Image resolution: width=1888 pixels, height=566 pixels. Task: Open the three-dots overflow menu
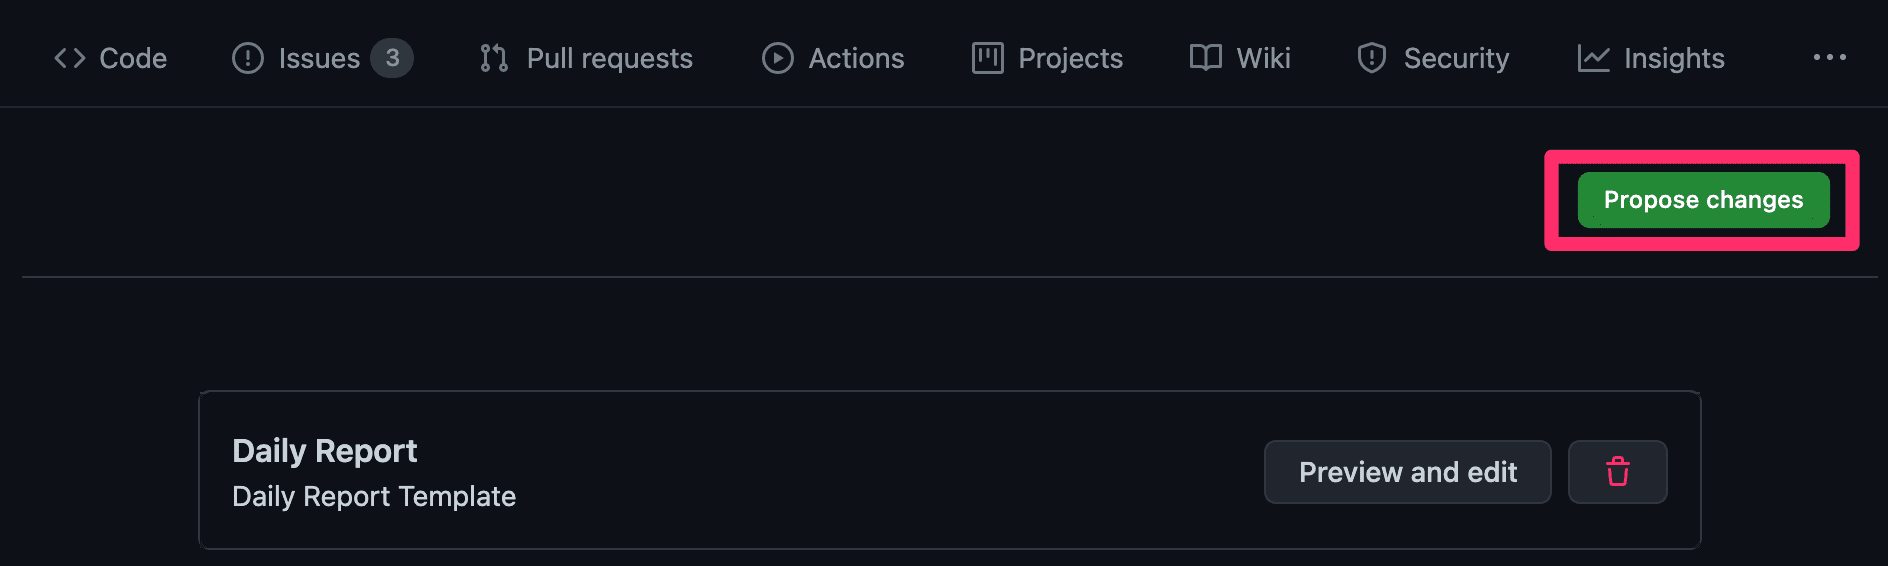tap(1829, 58)
